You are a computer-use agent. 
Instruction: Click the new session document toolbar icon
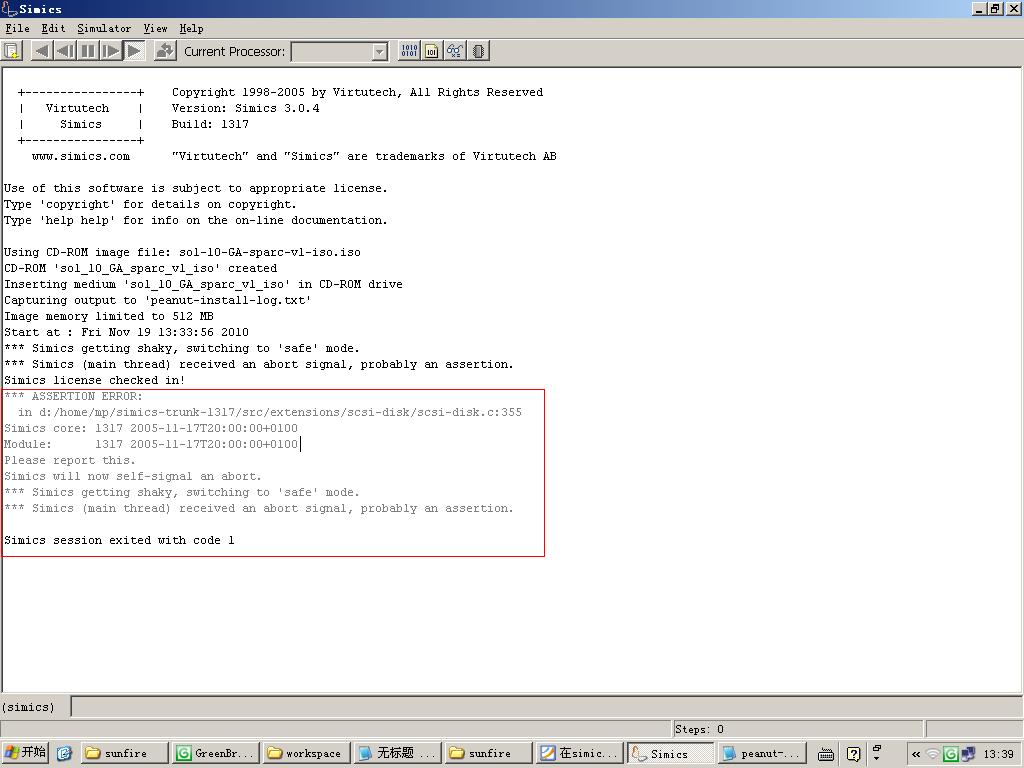[12, 51]
